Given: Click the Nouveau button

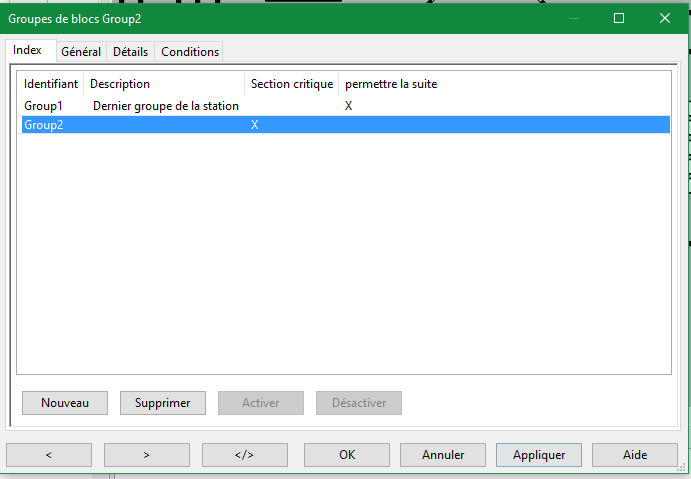Looking at the screenshot, I should click(65, 403).
